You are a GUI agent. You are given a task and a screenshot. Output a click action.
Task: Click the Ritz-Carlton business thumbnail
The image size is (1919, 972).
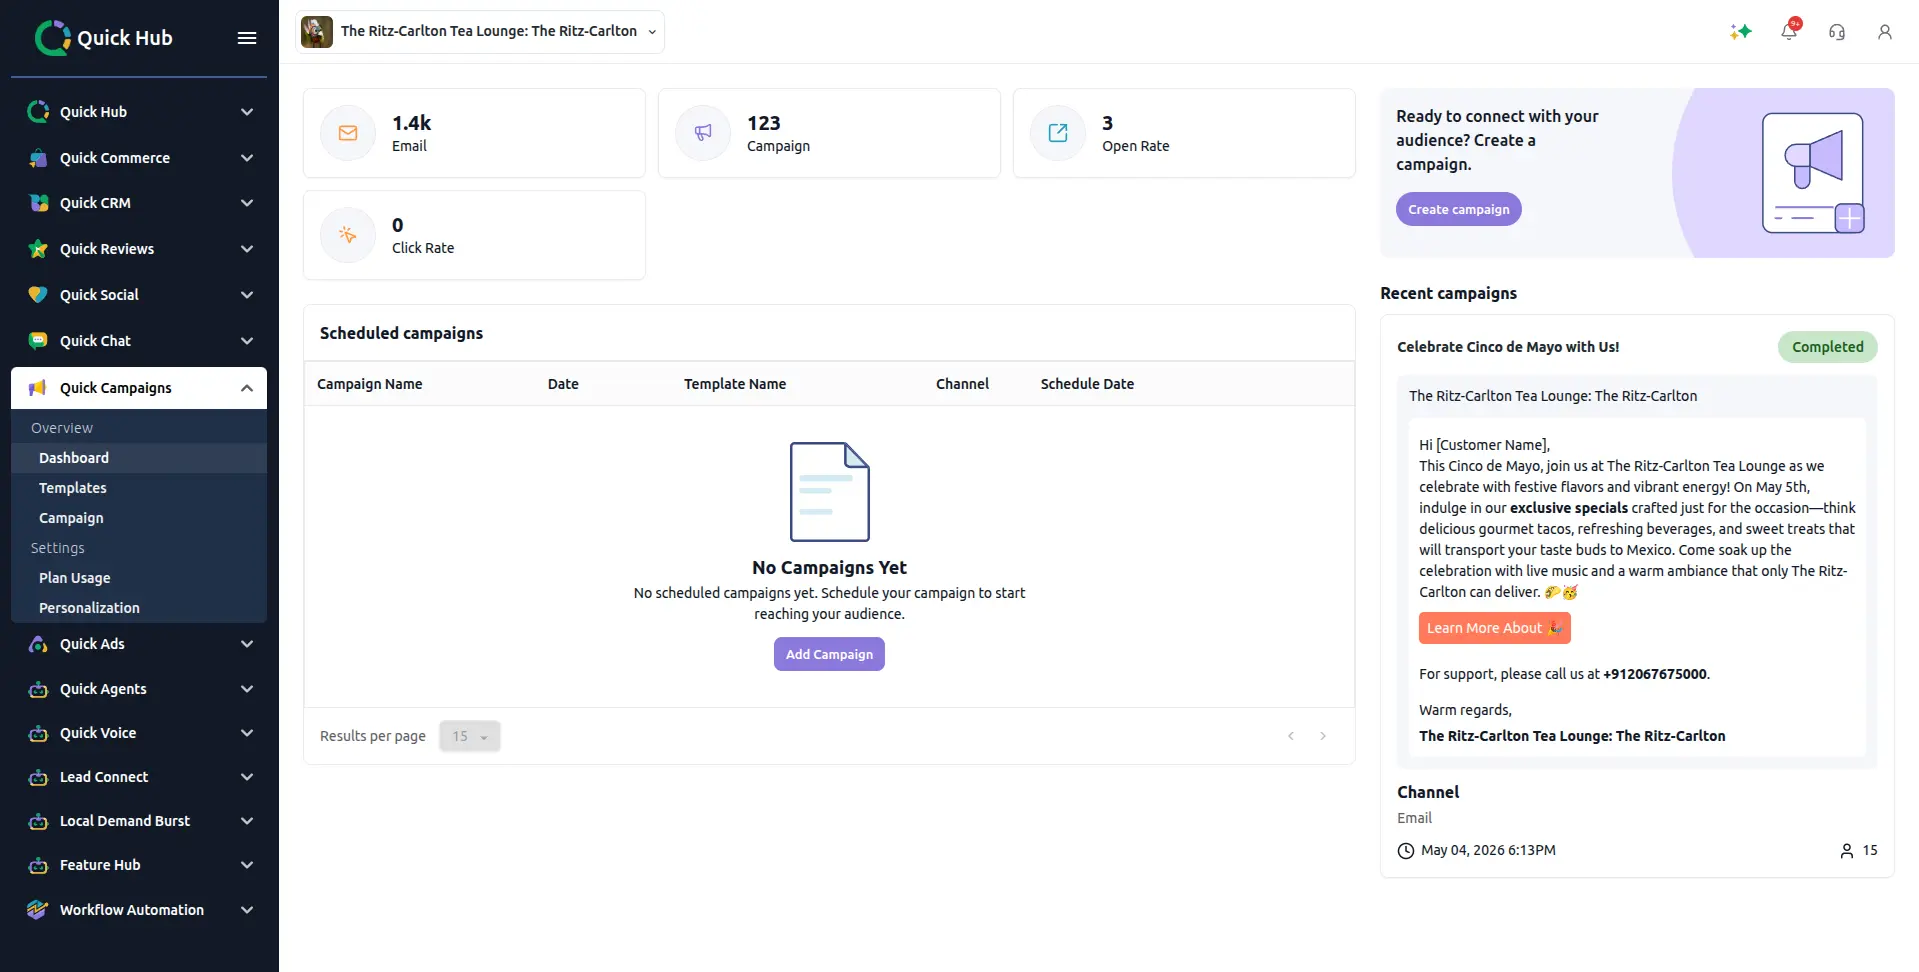click(317, 32)
